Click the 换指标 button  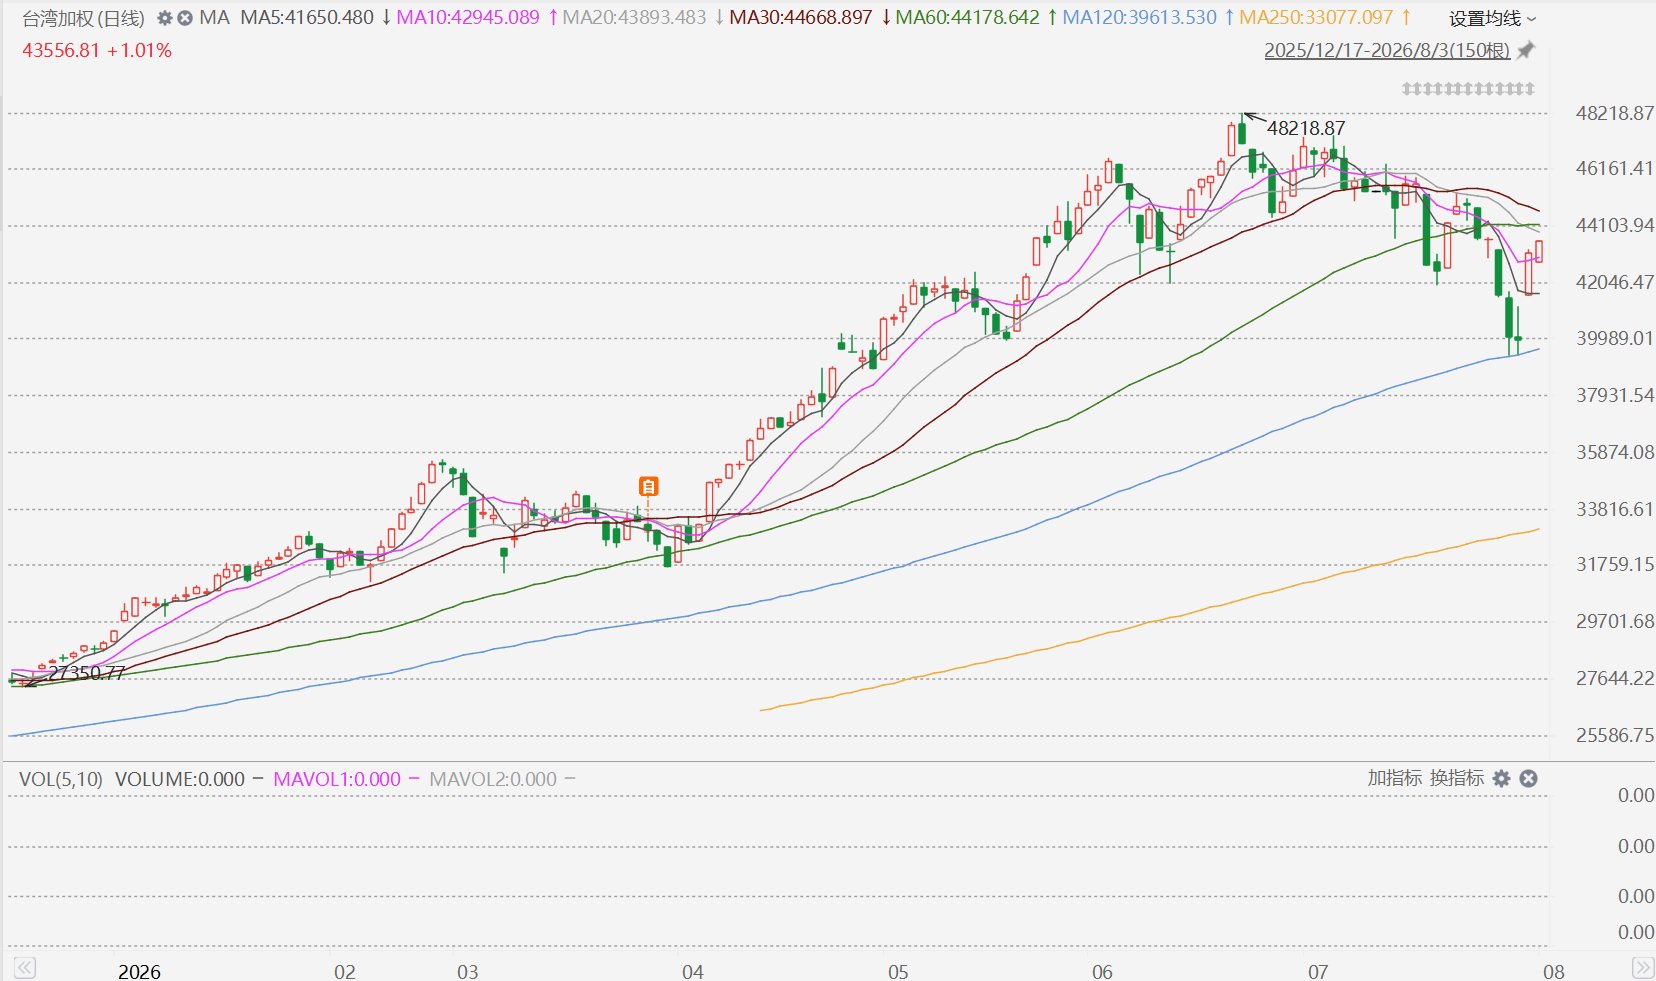[1457, 778]
